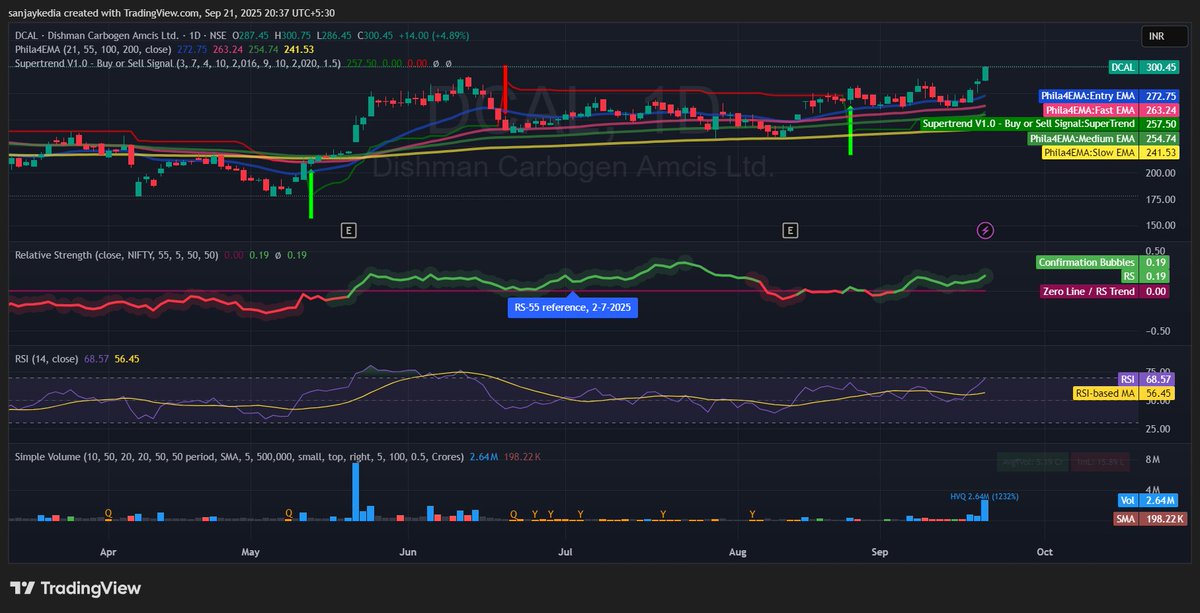Click the yellow 241.53 value in Phila4EMA legend
This screenshot has height=613, width=1200.
coord(299,48)
